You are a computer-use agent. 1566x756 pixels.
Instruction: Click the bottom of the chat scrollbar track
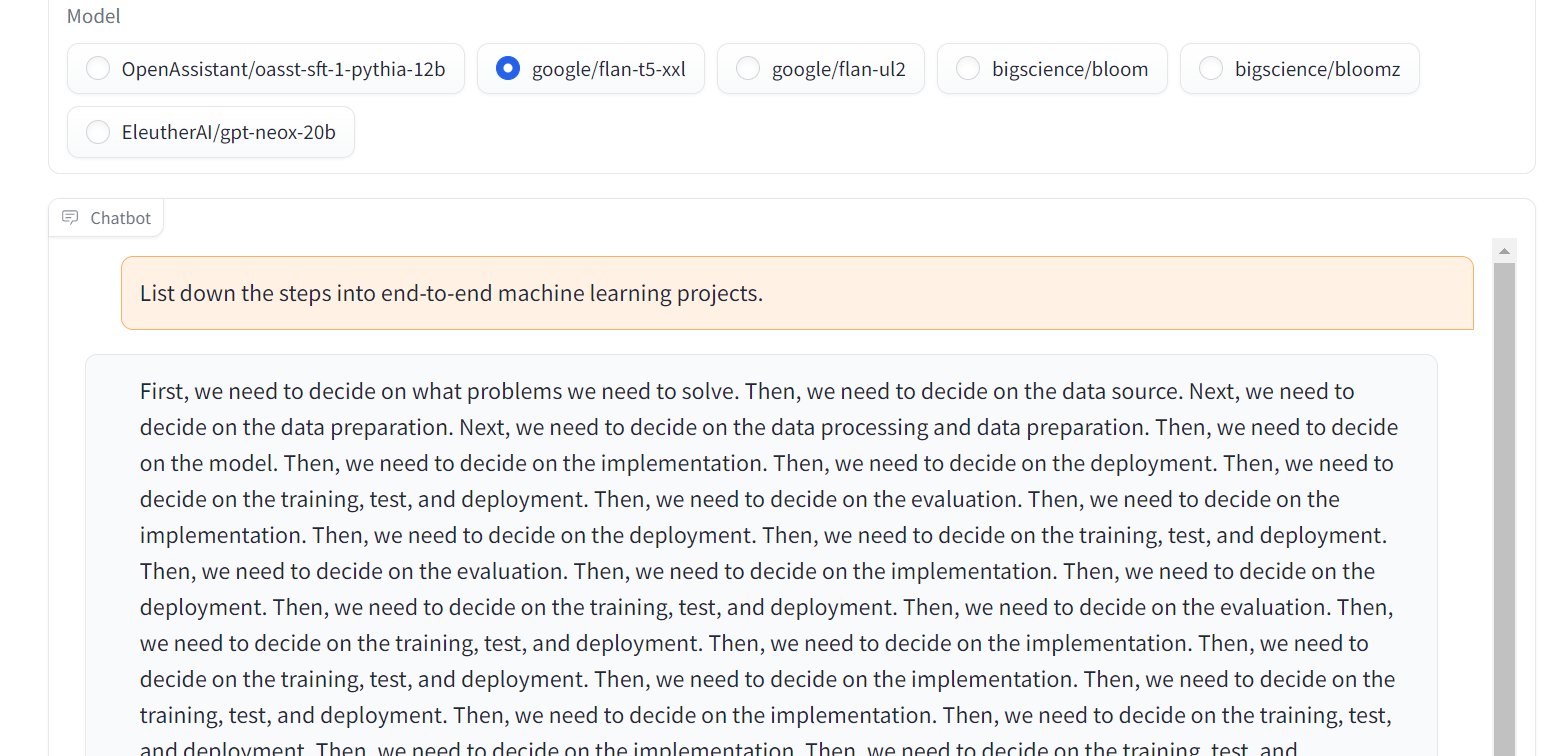(1504, 740)
